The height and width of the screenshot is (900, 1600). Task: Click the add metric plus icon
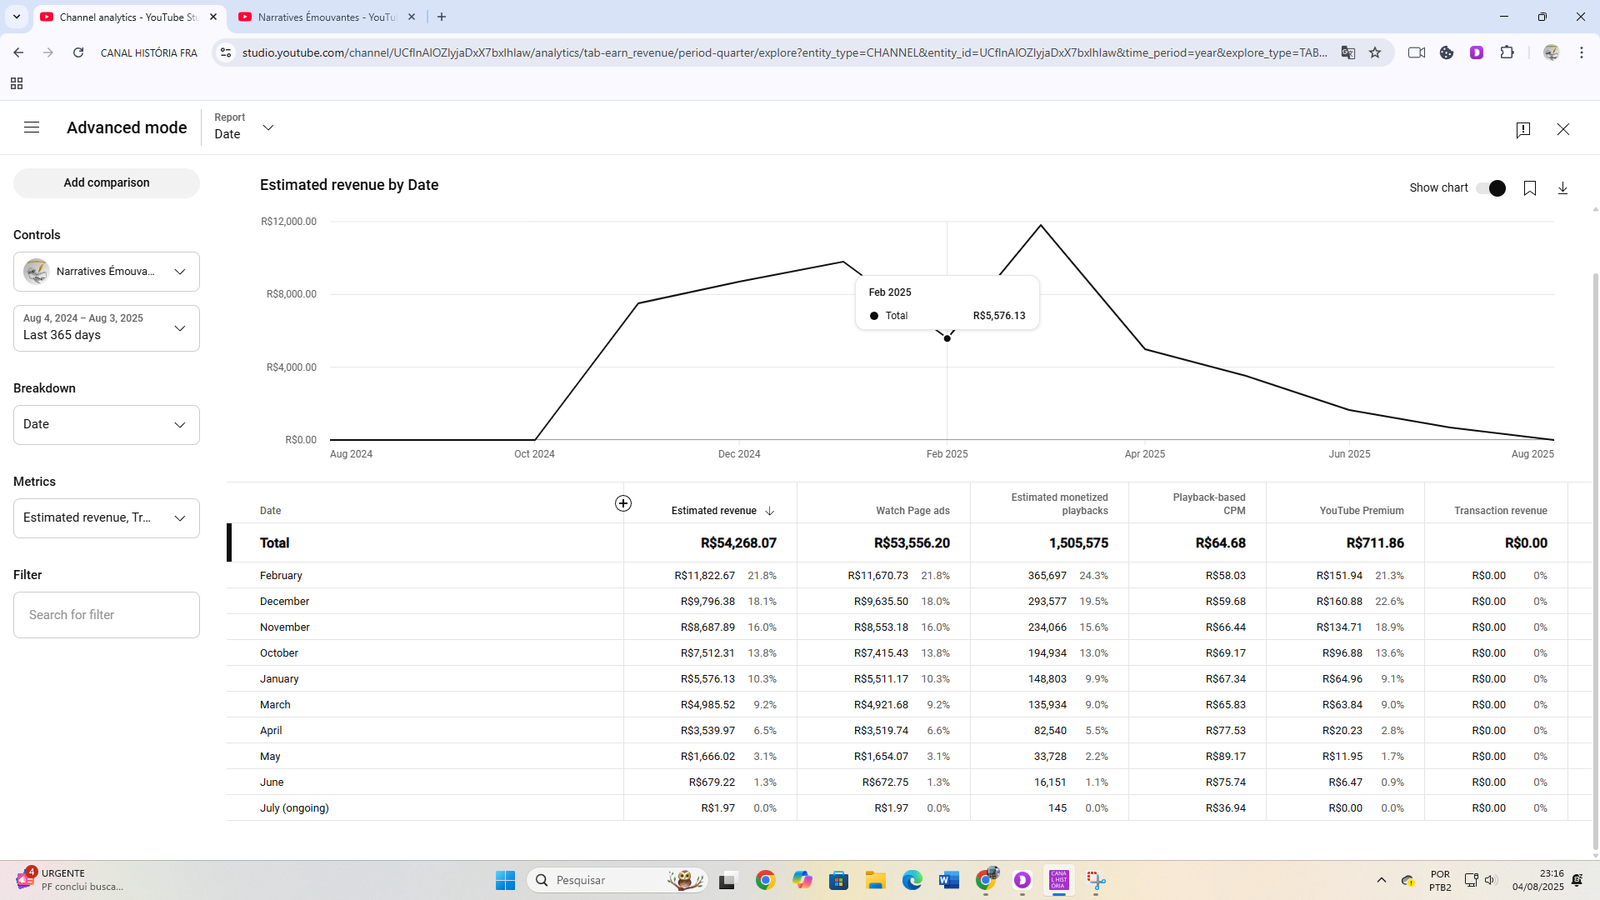click(x=623, y=503)
